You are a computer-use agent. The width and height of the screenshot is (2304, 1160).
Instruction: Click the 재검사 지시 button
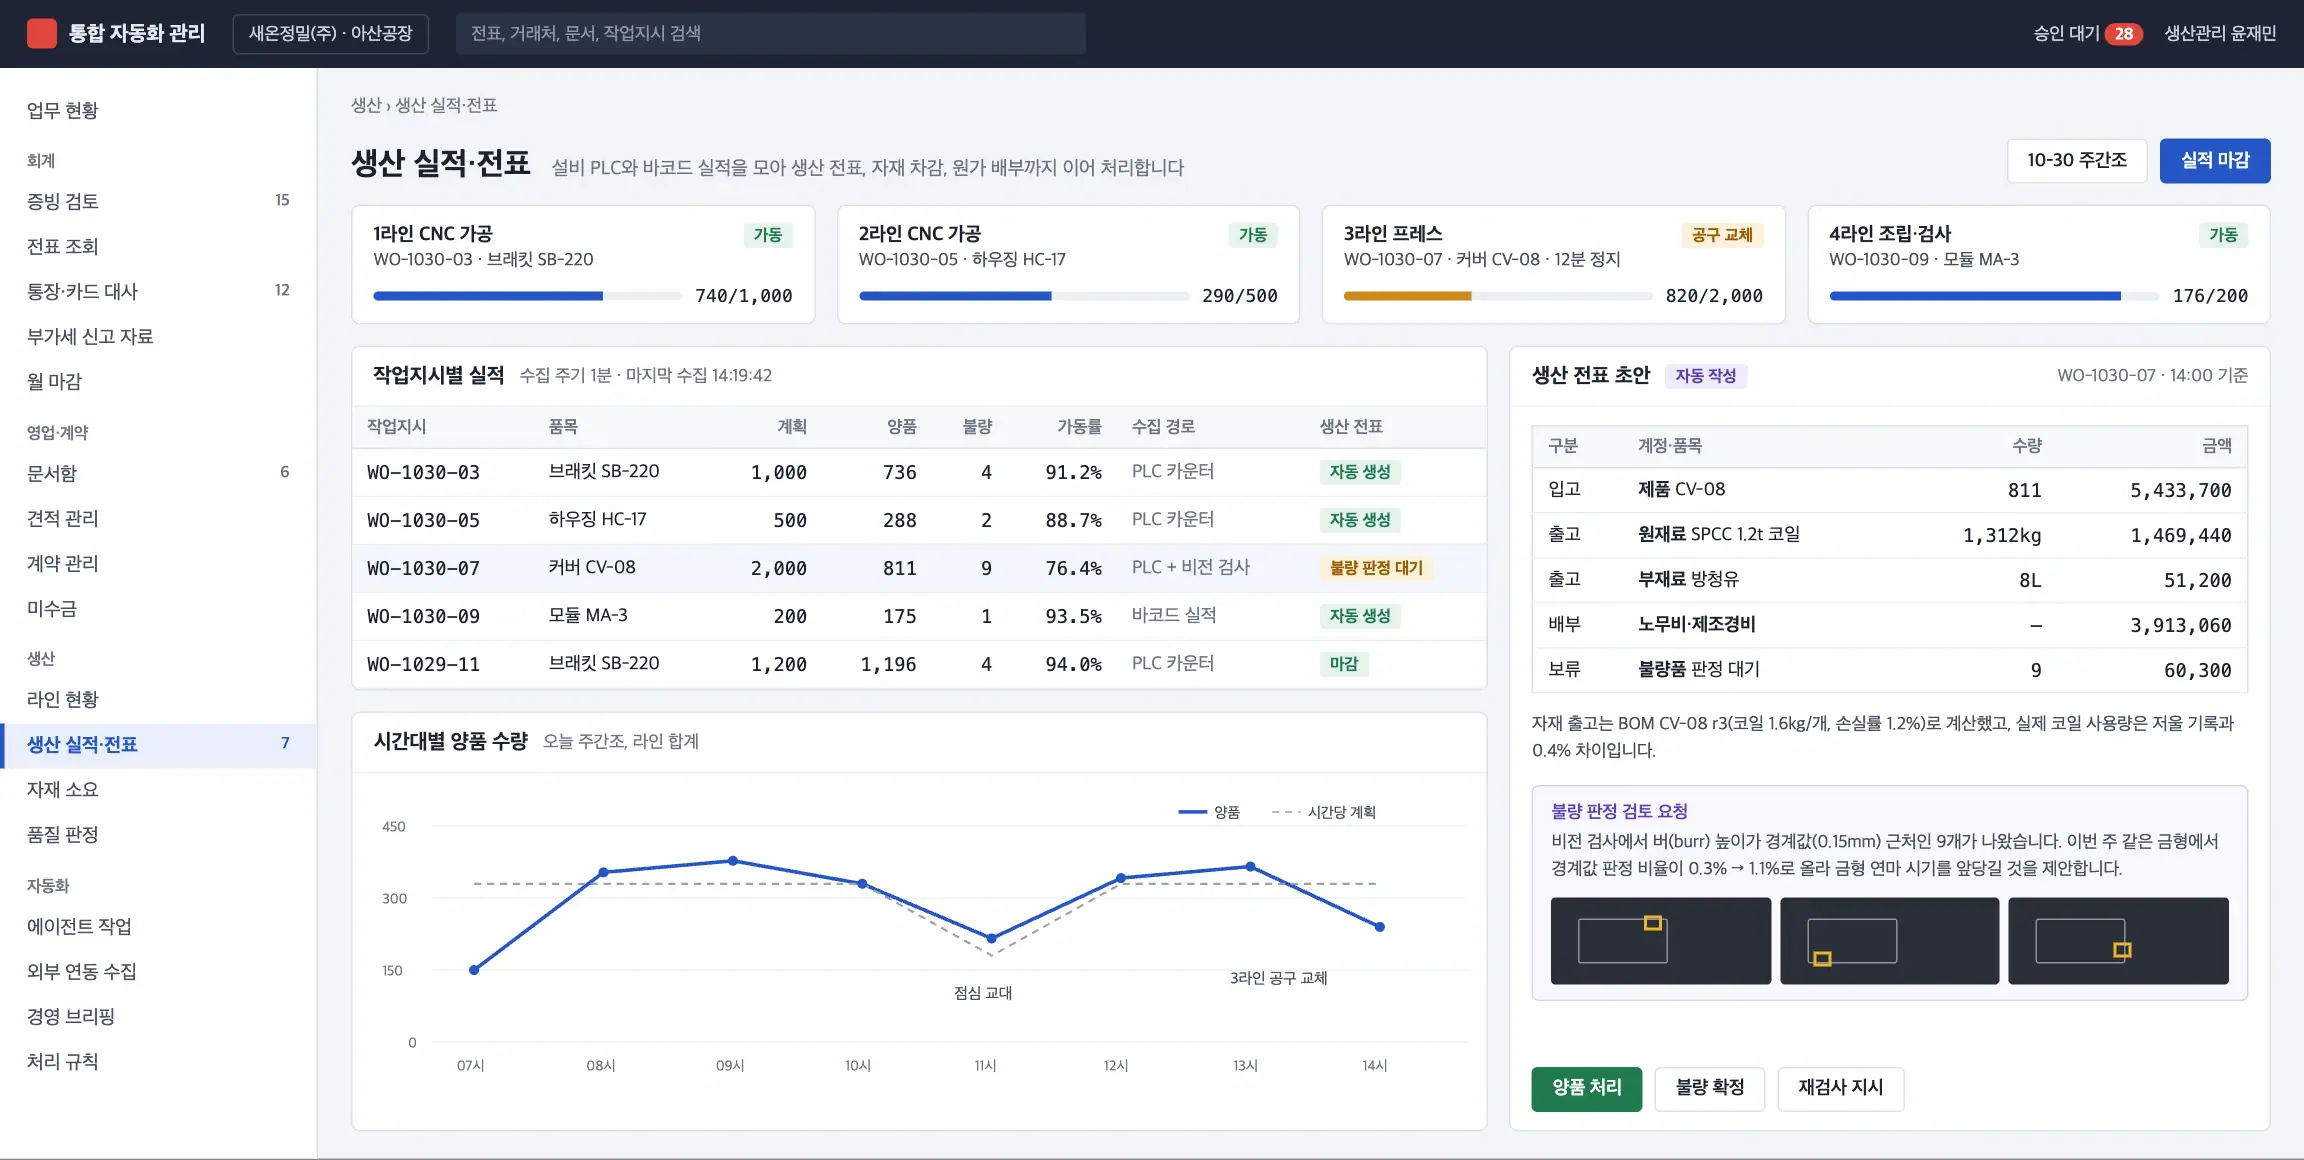pos(1840,1088)
